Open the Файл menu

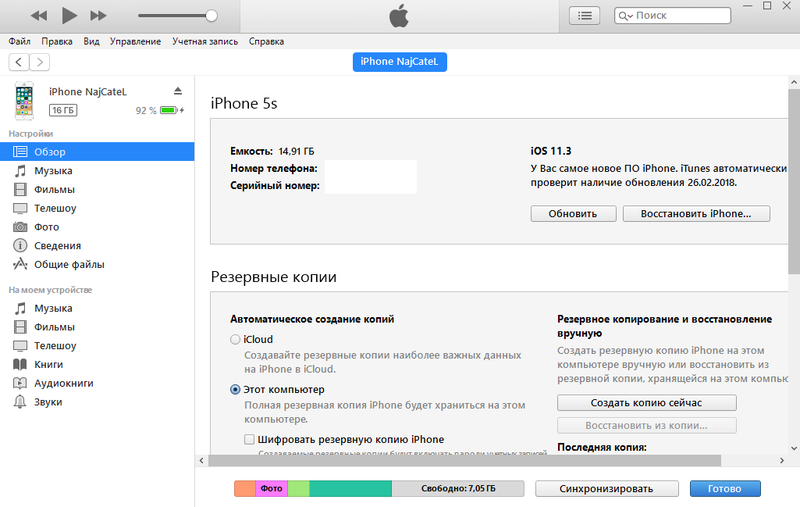[19, 41]
